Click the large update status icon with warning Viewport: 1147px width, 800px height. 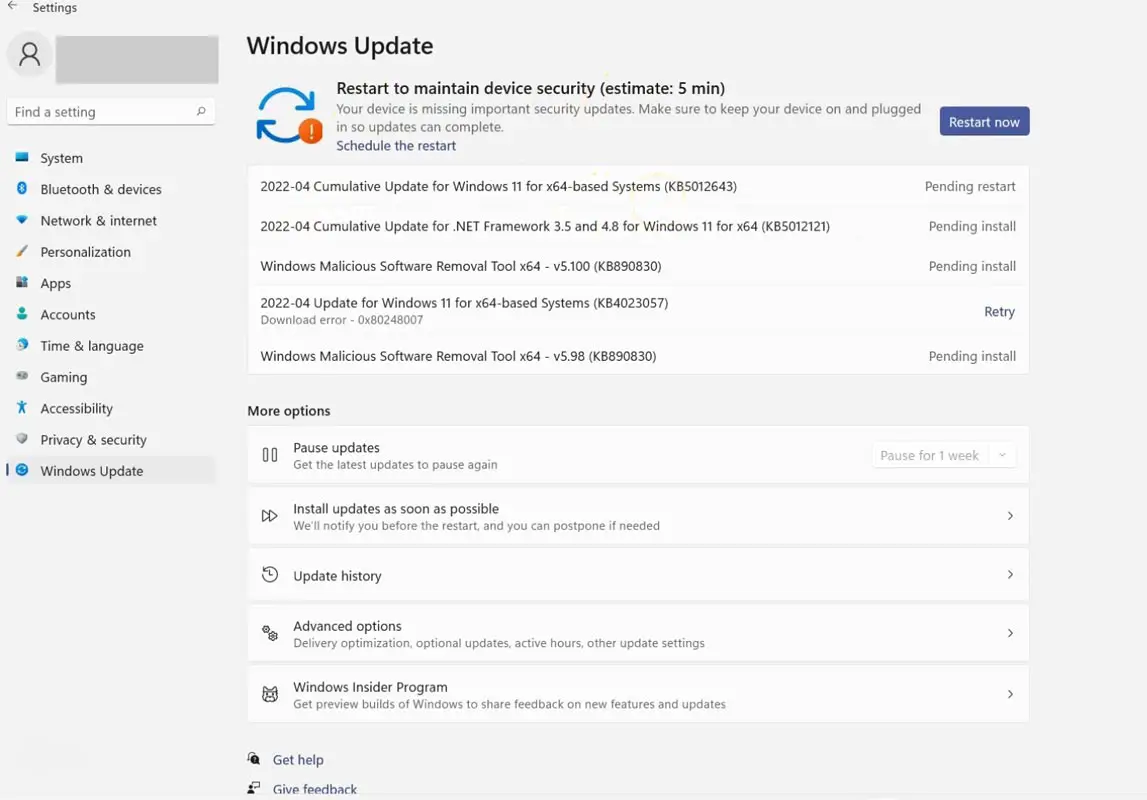289,116
